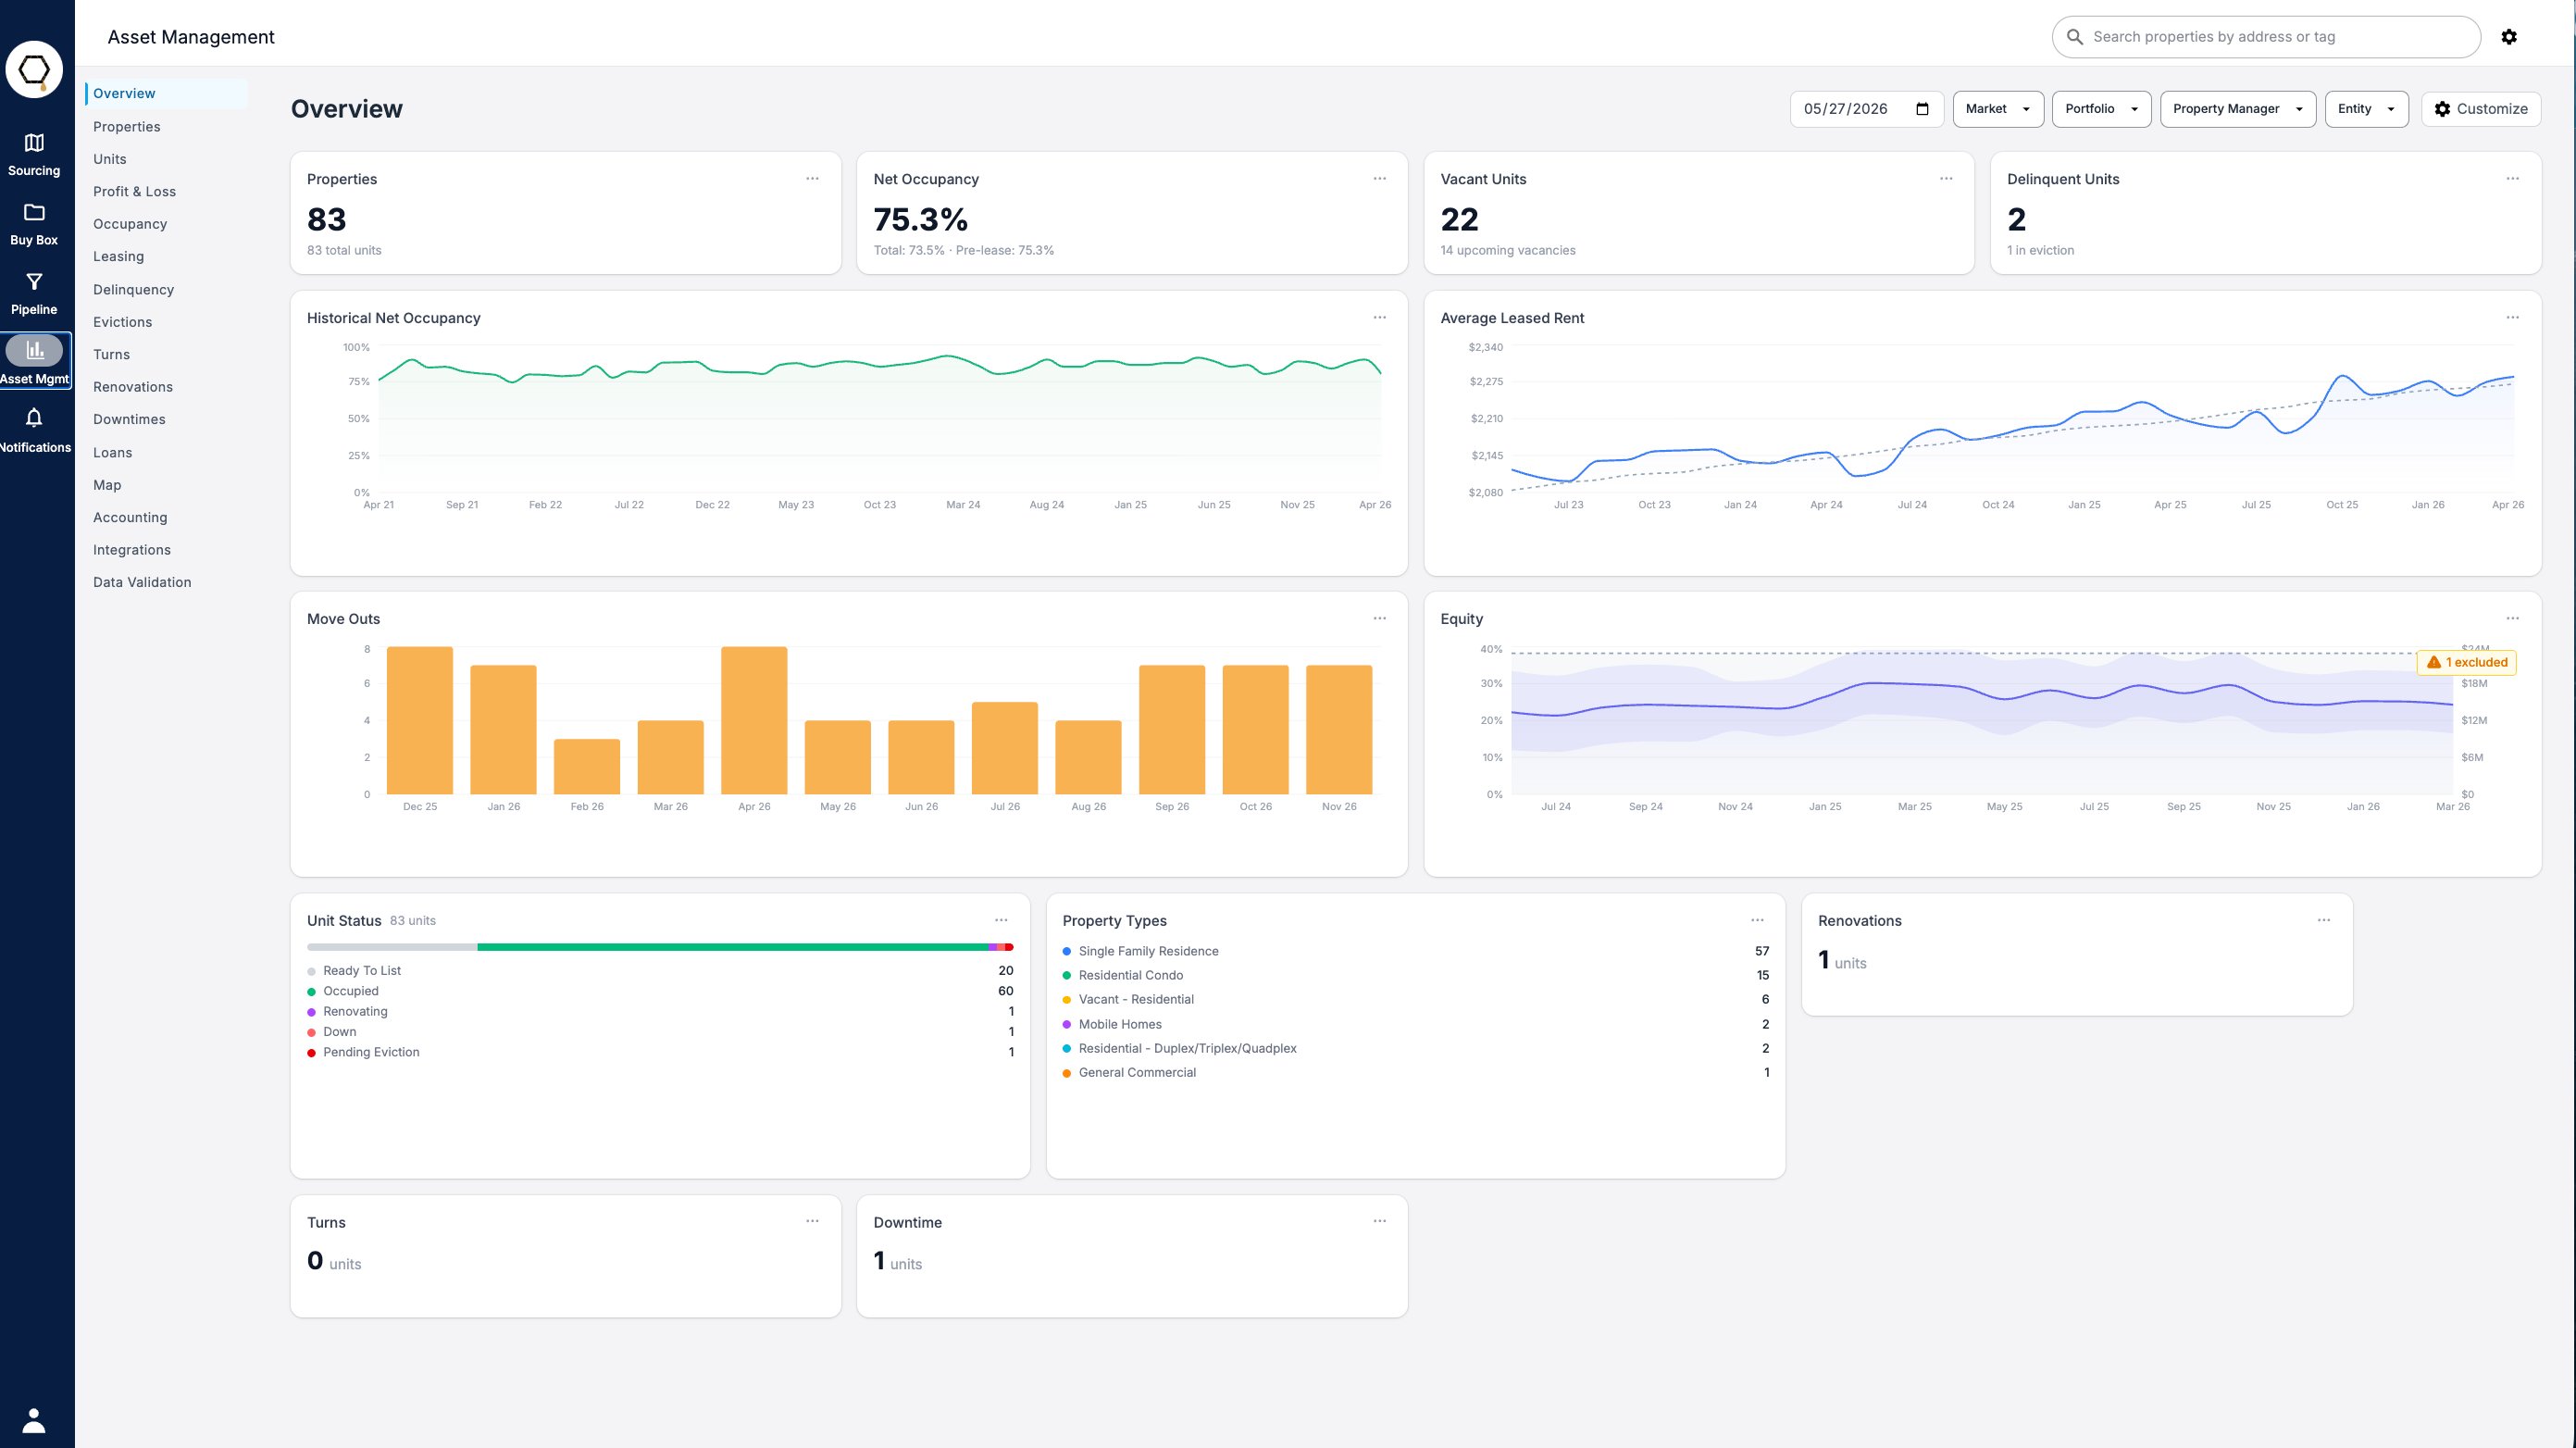This screenshot has width=2576, height=1448.
Task: Click search magnifier icon
Action: click(2075, 37)
